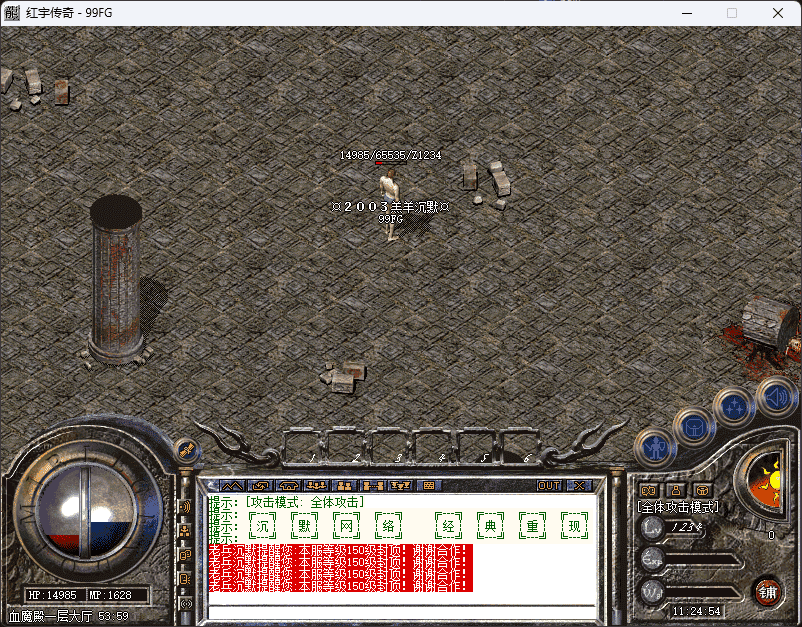The image size is (802, 627).
Task: Click the small person icon in right panel
Action: click(676, 490)
